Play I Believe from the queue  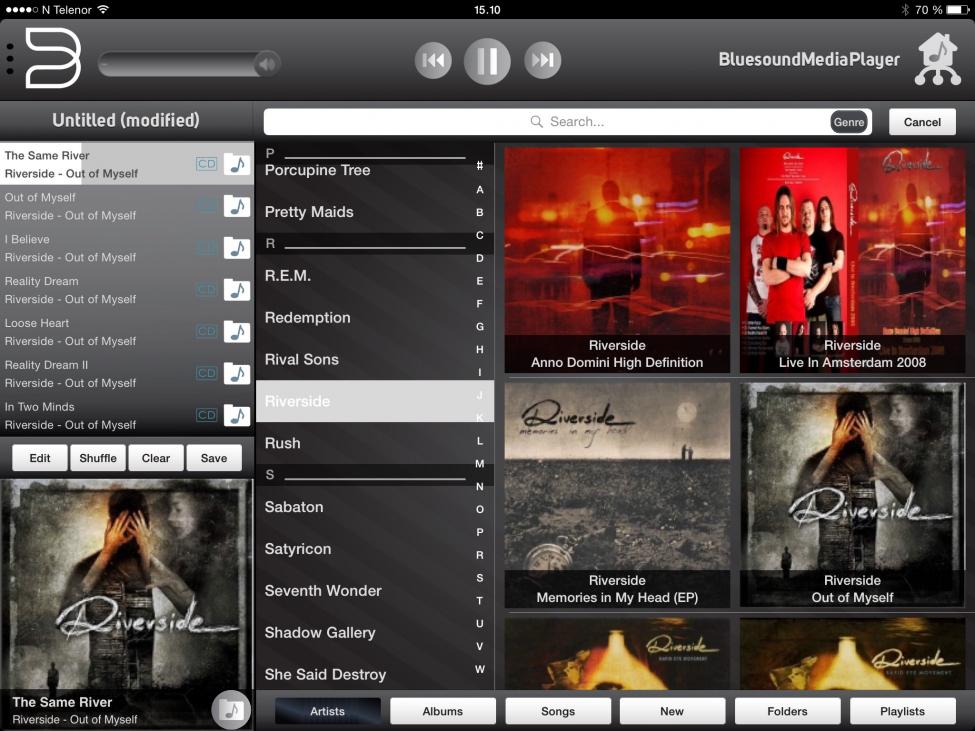pyautogui.click(x=127, y=248)
